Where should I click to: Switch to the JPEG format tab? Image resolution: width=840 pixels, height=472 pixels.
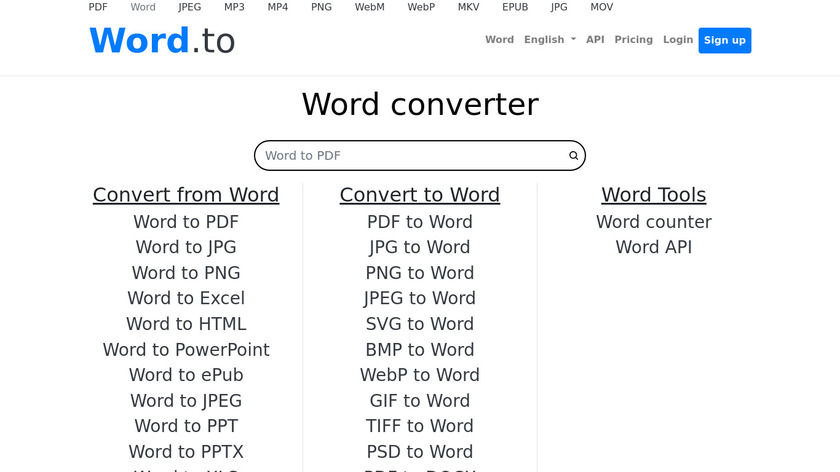190,7
